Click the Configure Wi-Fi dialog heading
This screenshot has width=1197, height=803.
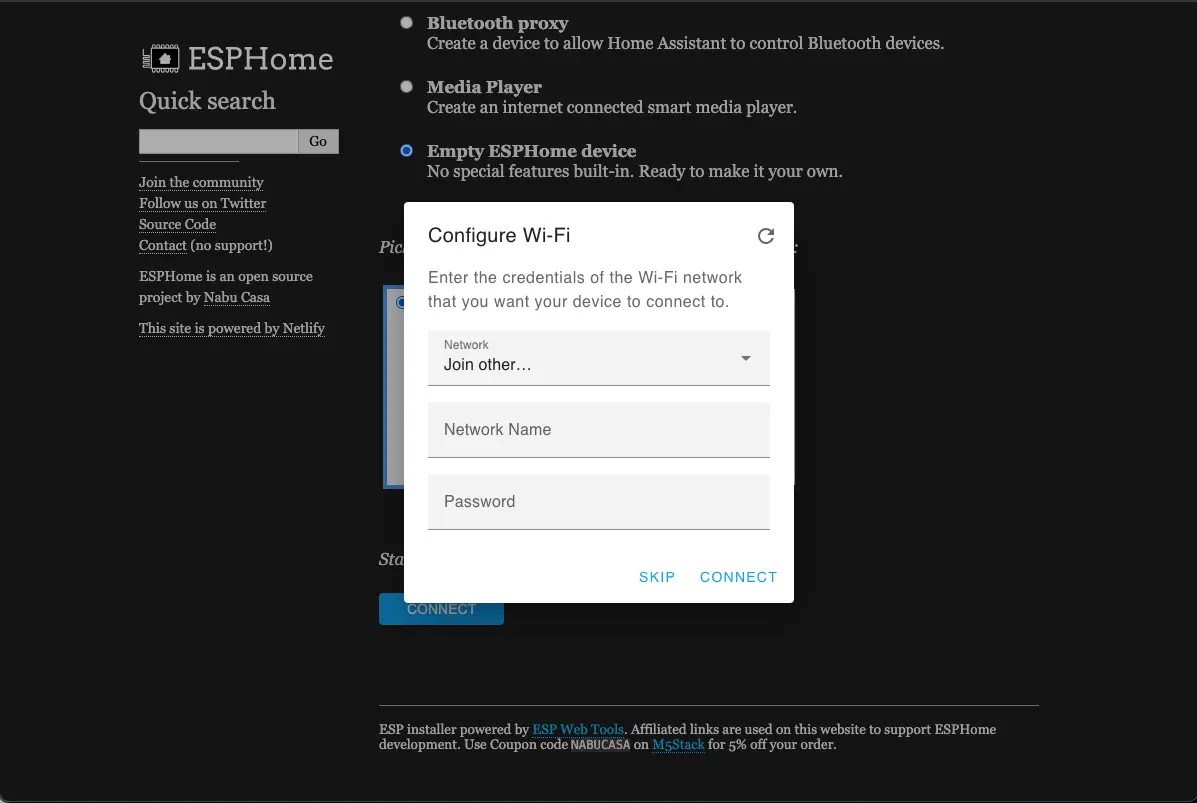coord(499,235)
